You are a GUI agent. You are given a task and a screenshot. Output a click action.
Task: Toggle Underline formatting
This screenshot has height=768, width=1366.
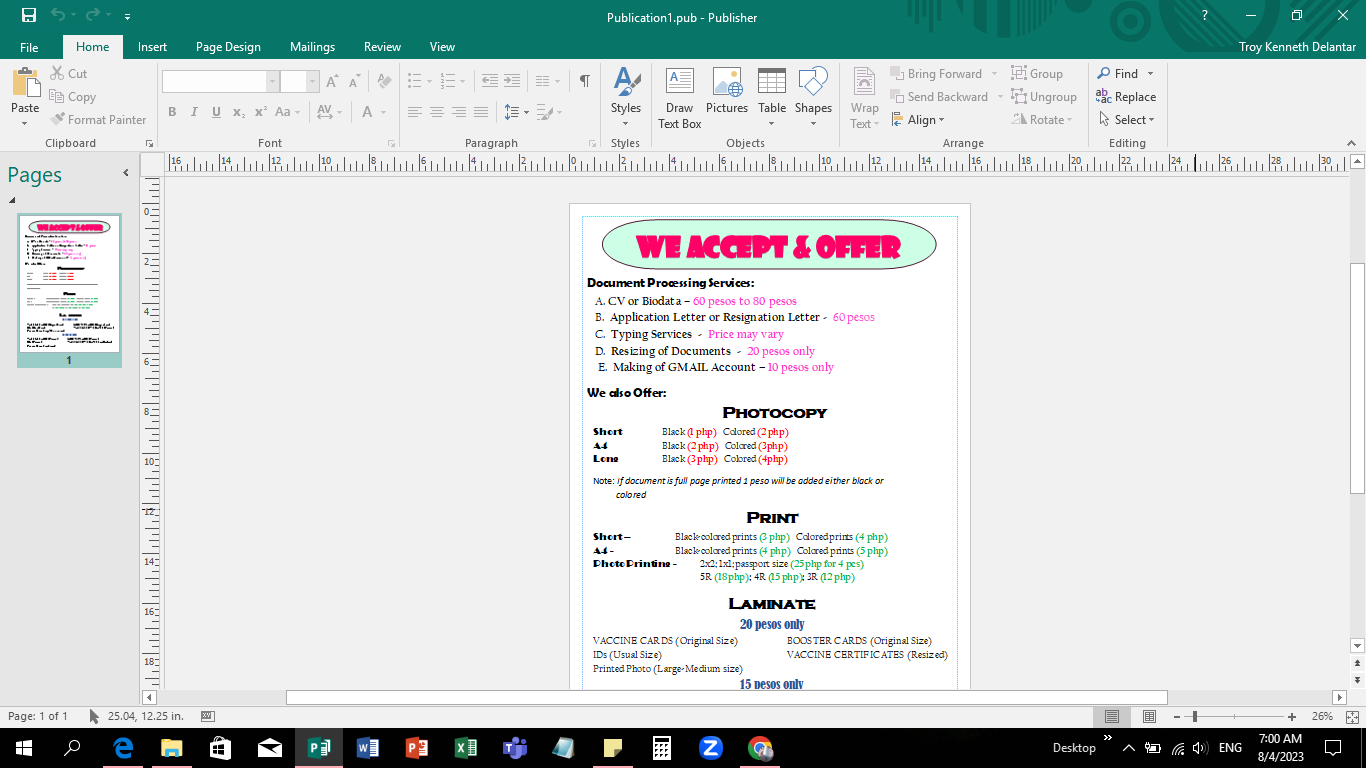[216, 112]
